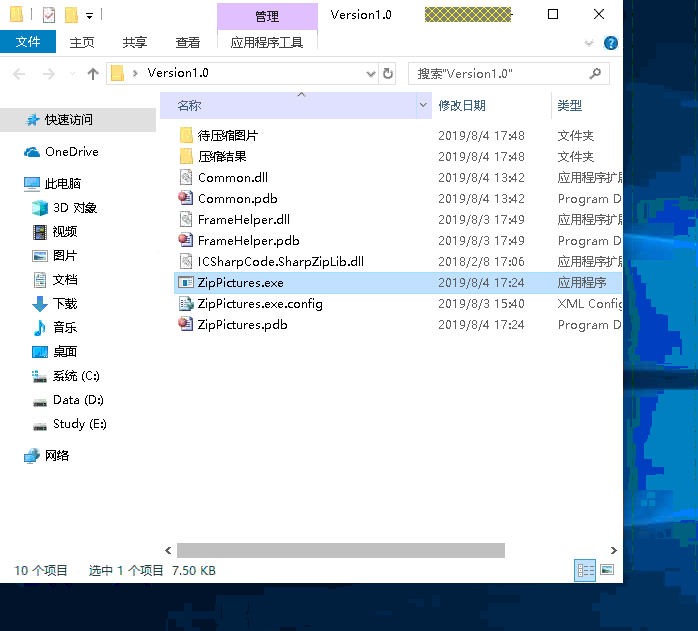698x631 pixels.
Task: Click the 管理 contextual tab header
Action: click(x=267, y=16)
